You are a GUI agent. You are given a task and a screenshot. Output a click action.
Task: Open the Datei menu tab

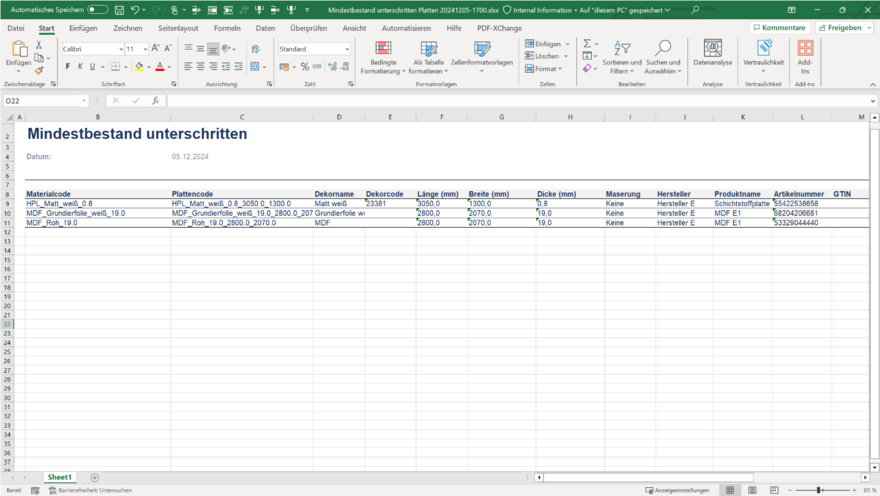(16, 28)
